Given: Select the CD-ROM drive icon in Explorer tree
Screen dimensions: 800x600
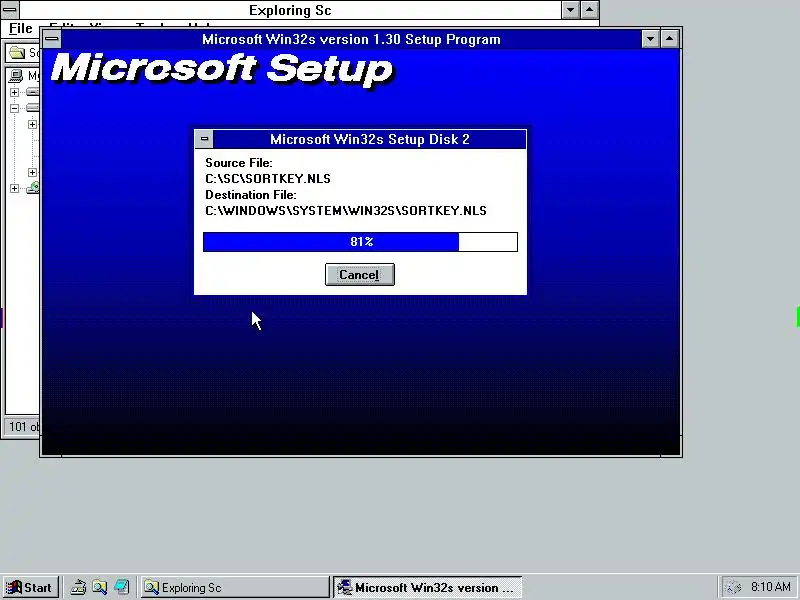Looking at the screenshot, I should click(x=33, y=188).
